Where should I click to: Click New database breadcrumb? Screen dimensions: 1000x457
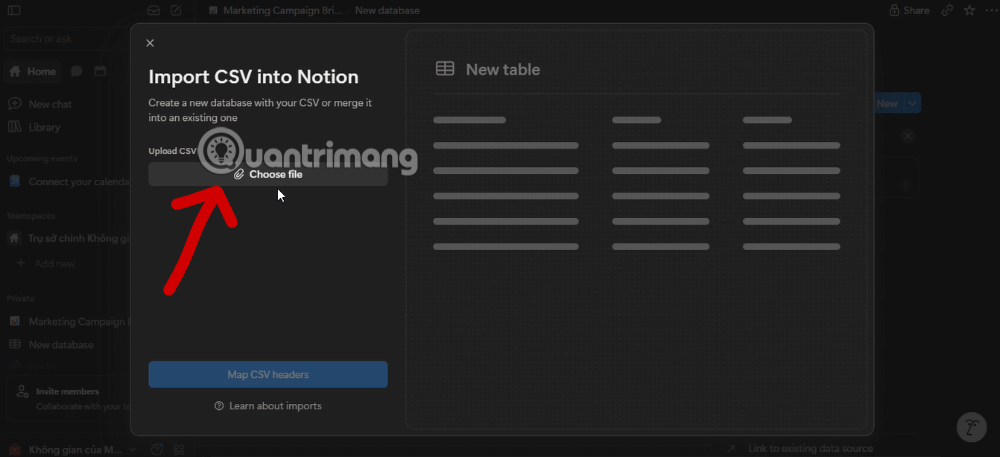387,10
